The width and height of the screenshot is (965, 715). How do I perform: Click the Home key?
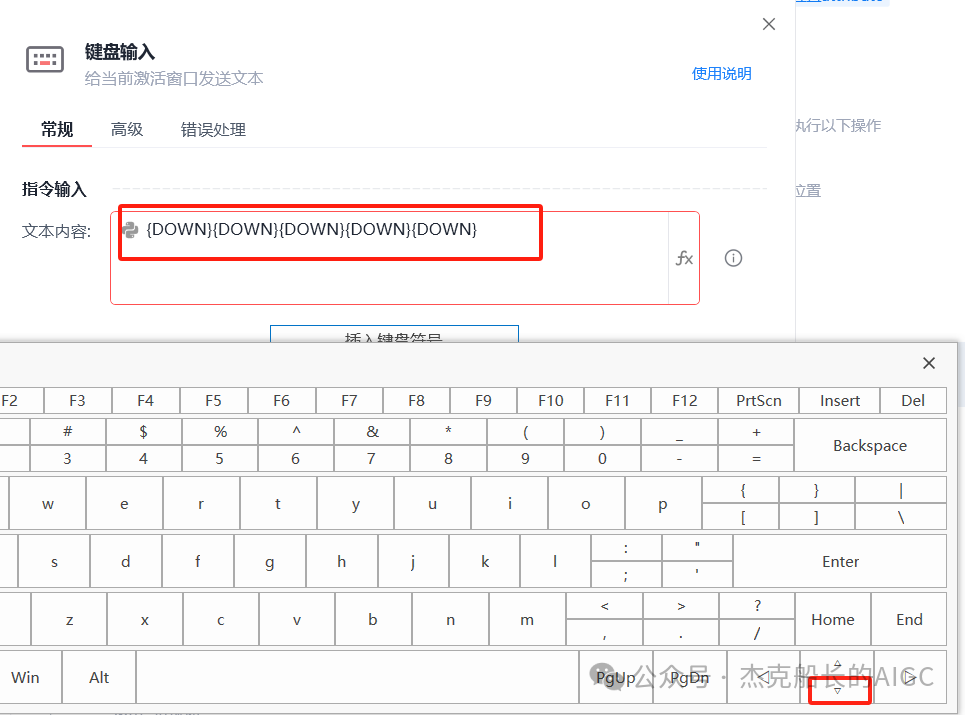click(x=833, y=619)
